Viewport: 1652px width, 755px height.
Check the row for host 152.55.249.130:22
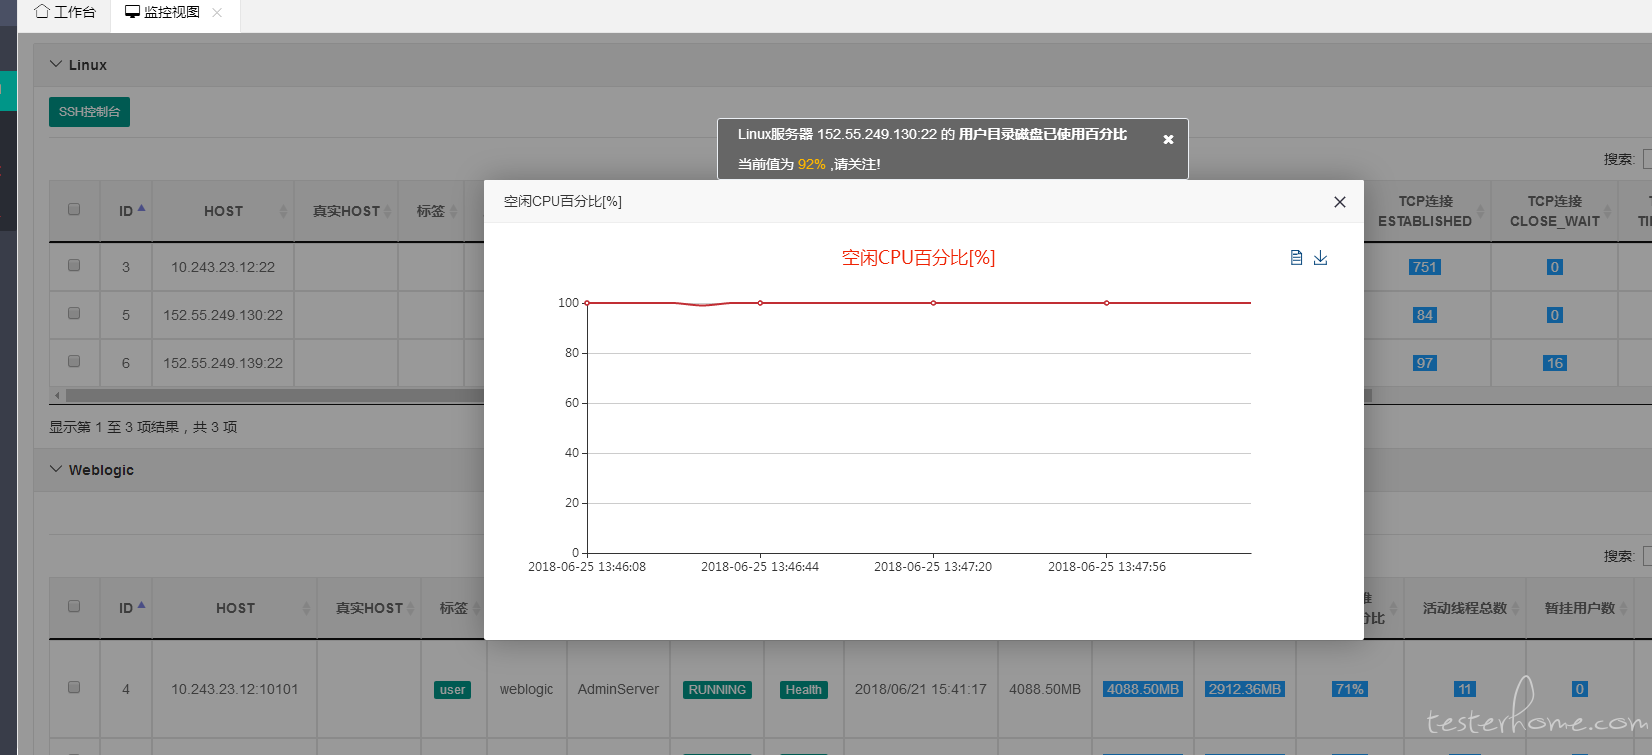(74, 313)
